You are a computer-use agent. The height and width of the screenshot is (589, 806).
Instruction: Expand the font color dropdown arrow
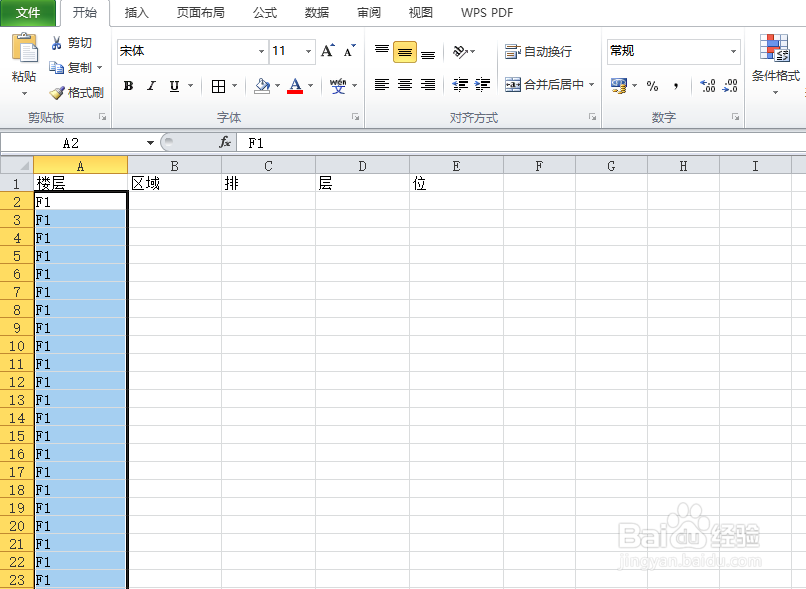tap(310, 86)
